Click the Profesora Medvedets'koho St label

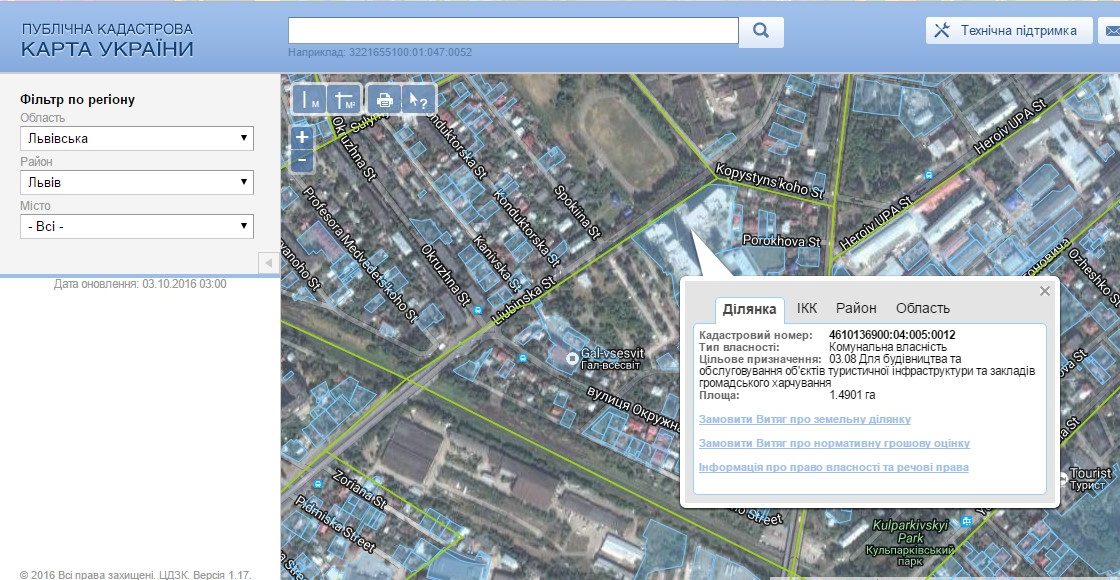[359, 254]
